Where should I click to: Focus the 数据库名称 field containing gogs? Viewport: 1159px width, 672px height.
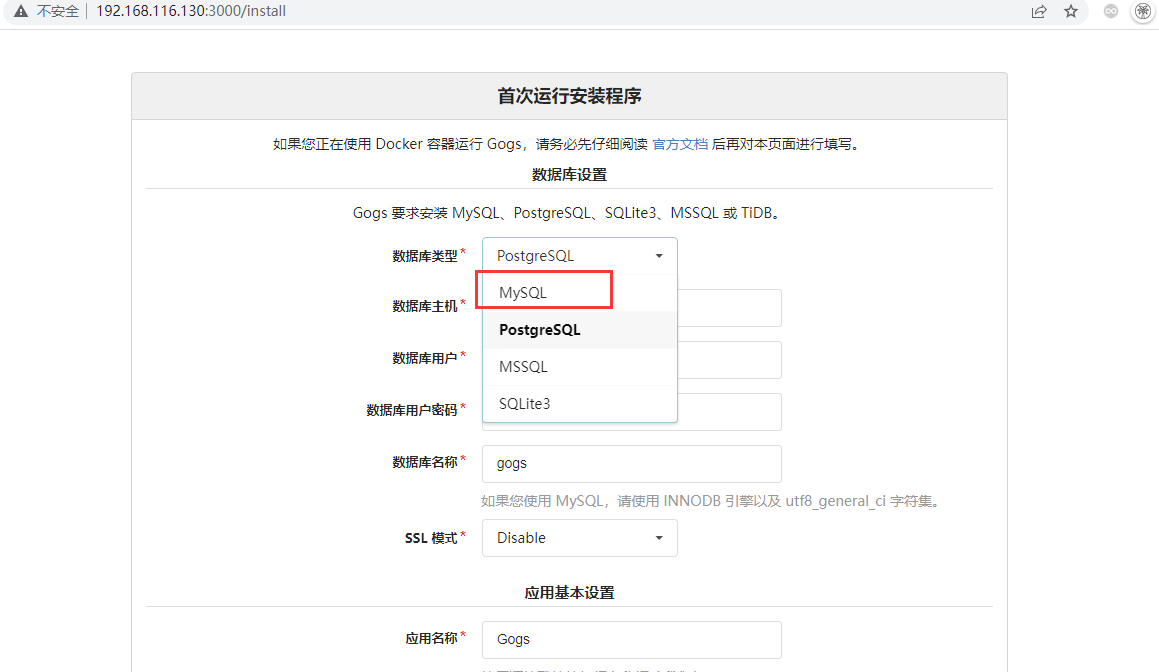[x=631, y=464]
